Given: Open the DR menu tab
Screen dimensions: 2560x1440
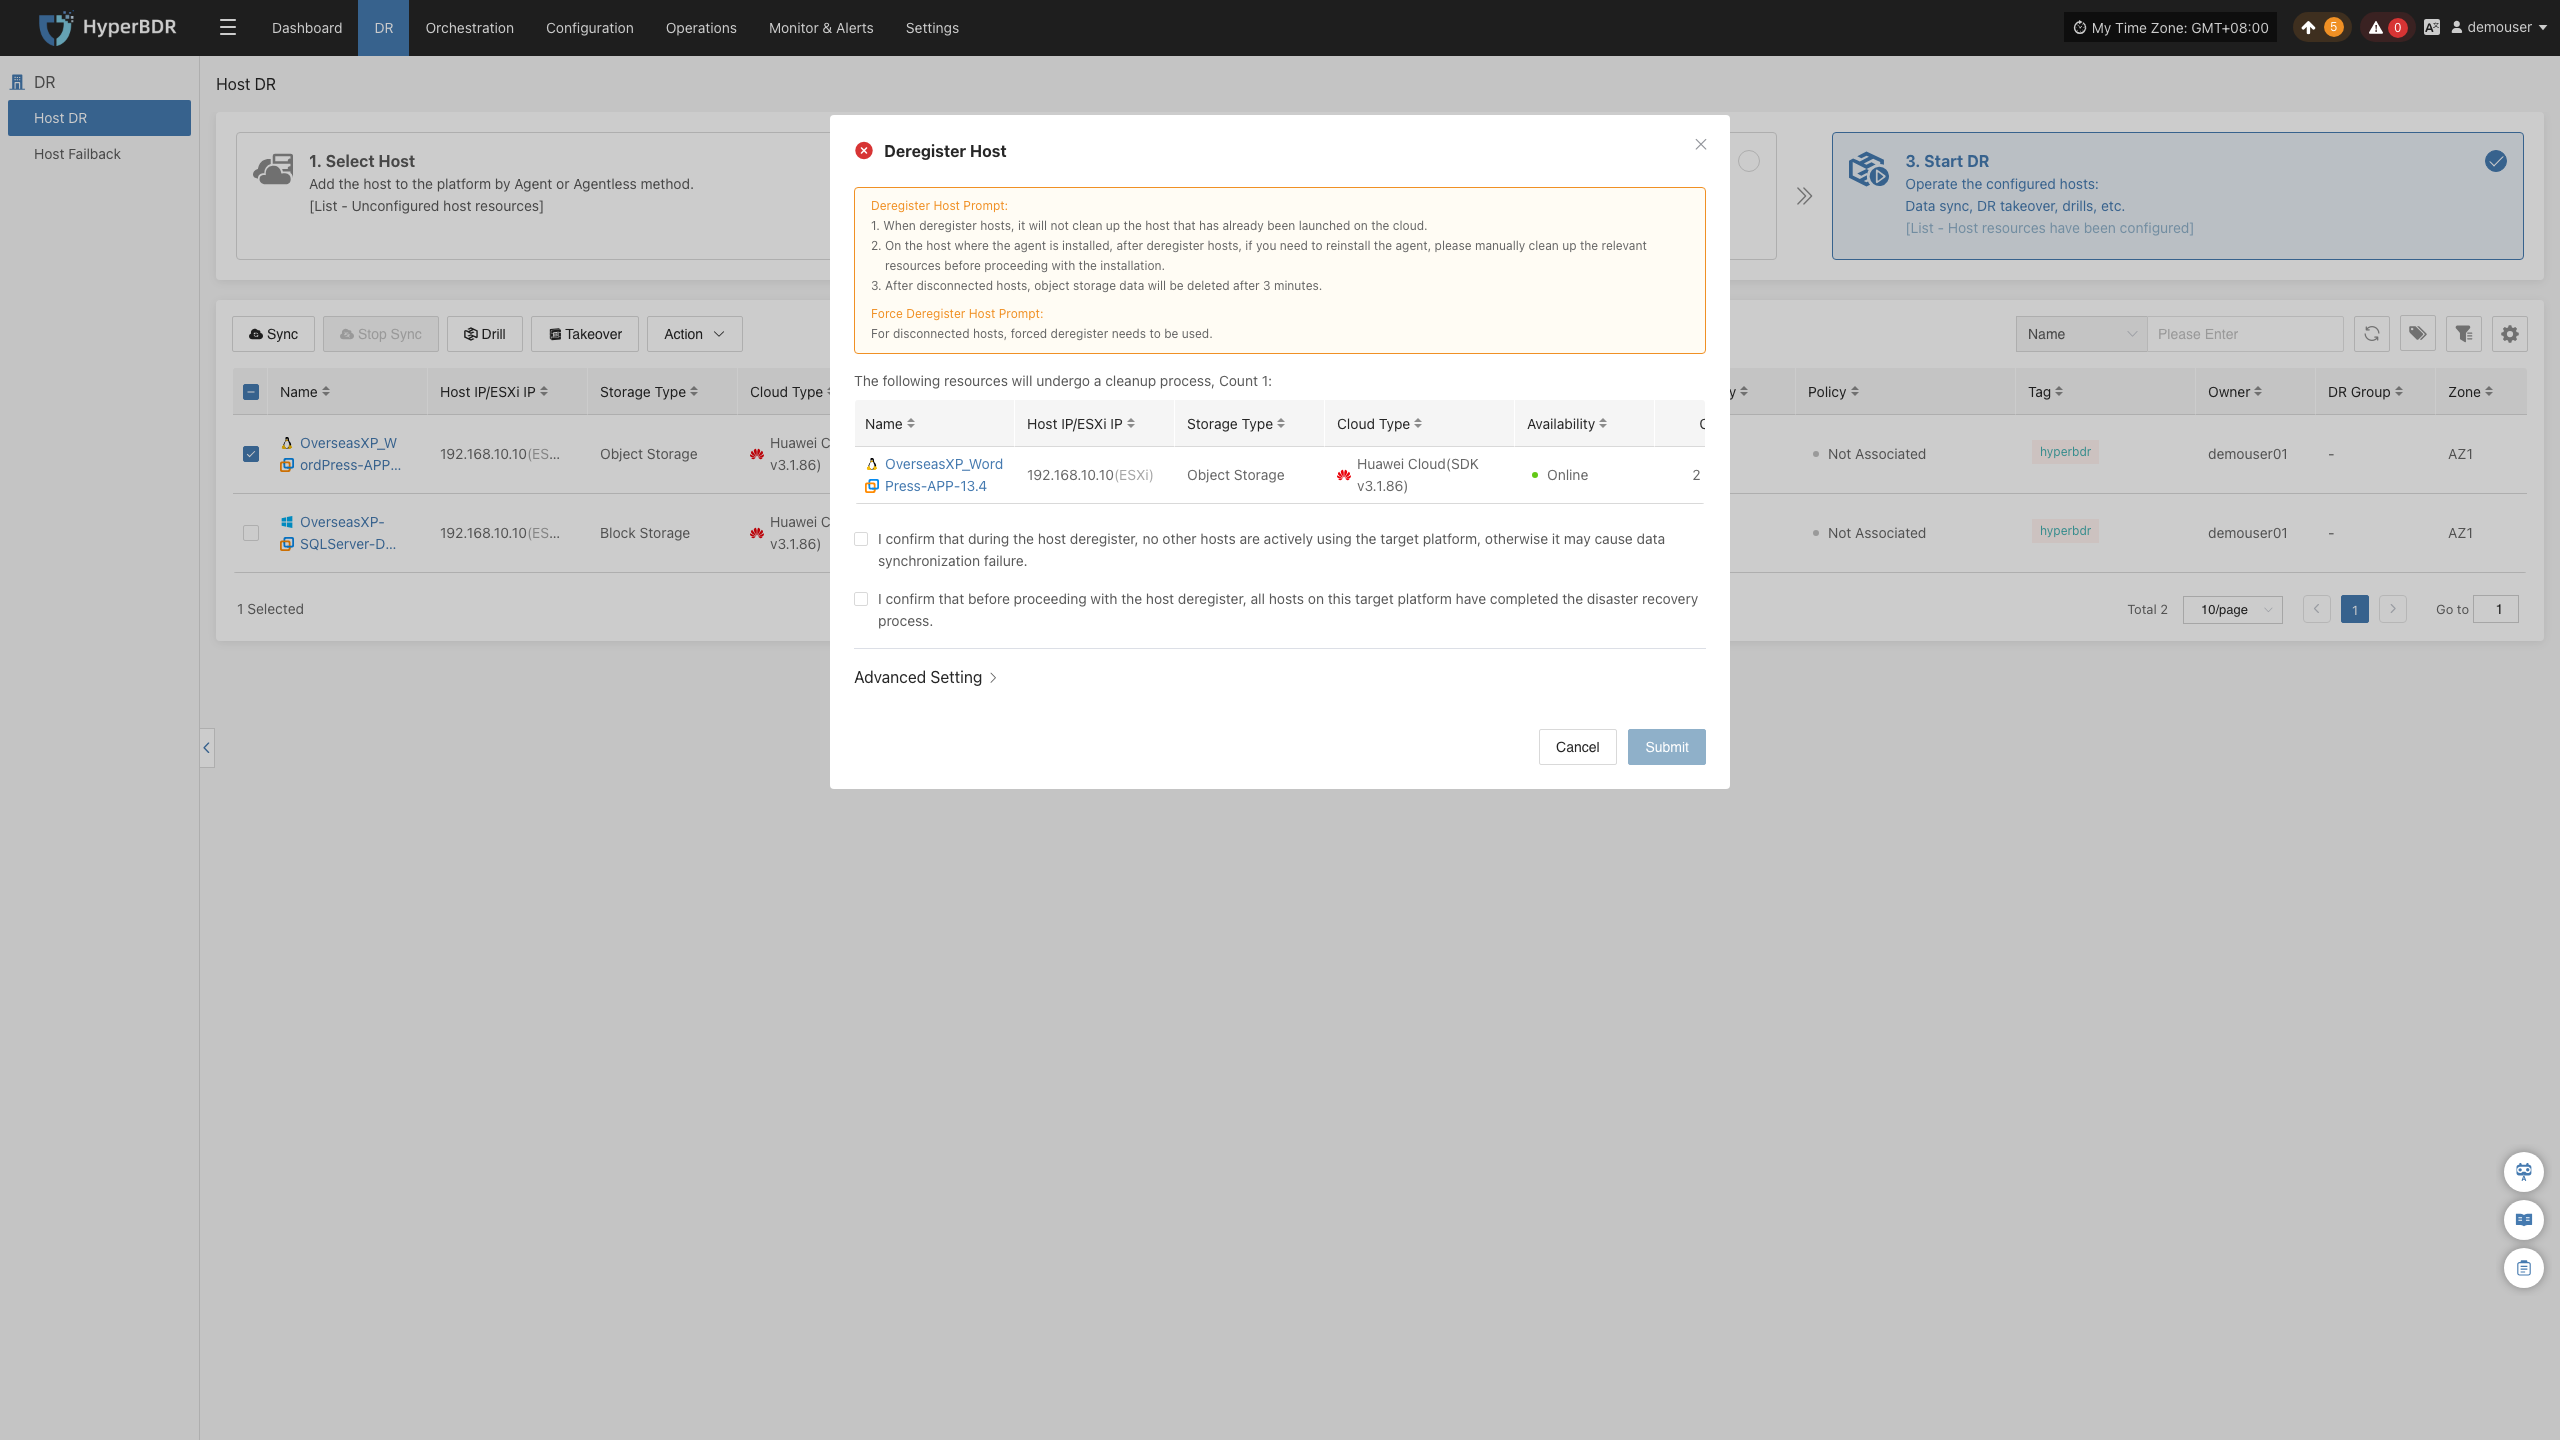Looking at the screenshot, I should coord(384,28).
